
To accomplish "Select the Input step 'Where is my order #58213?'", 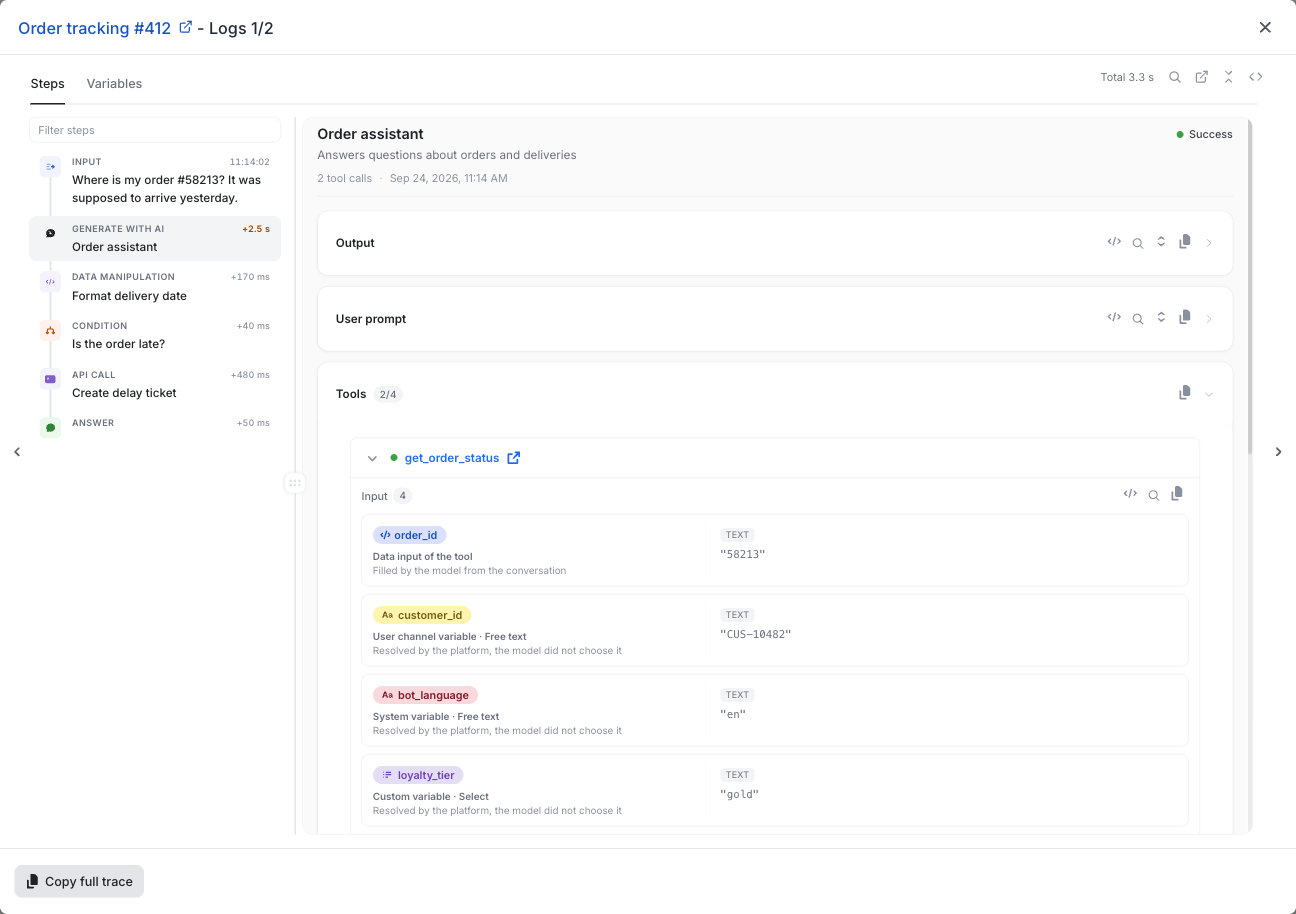I will [155, 181].
